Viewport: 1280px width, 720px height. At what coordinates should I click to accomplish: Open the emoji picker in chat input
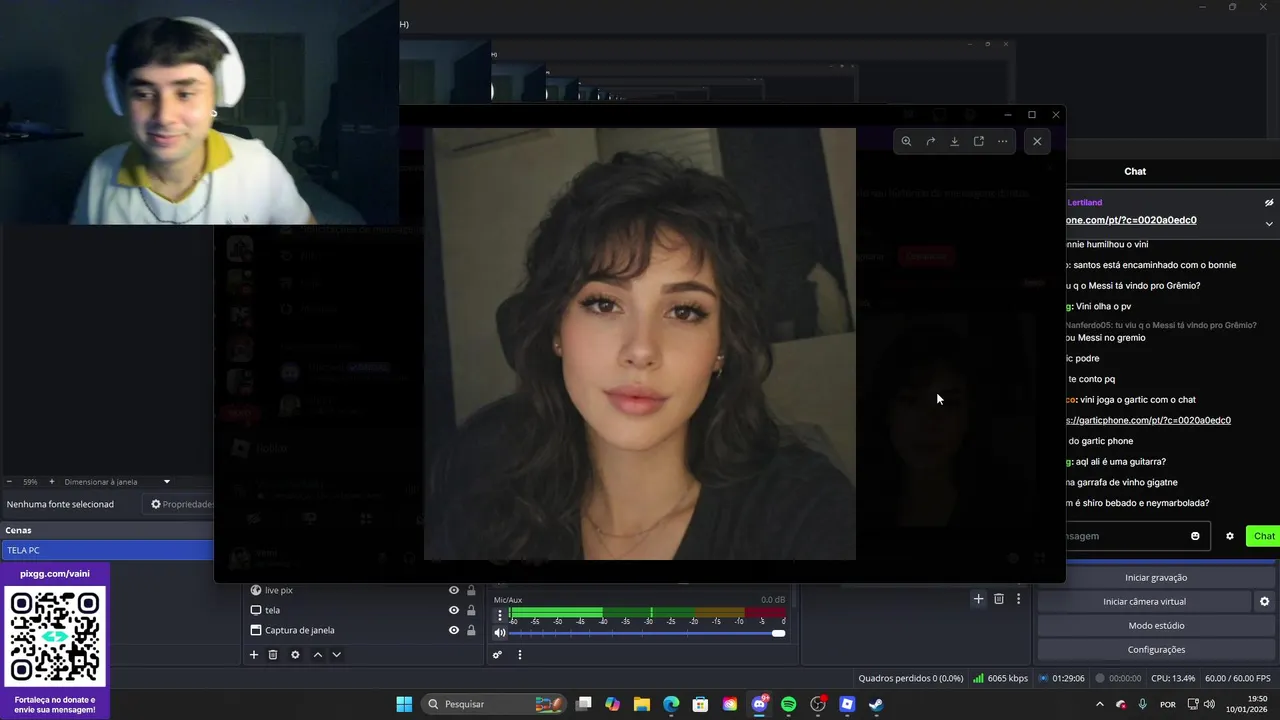(1195, 536)
